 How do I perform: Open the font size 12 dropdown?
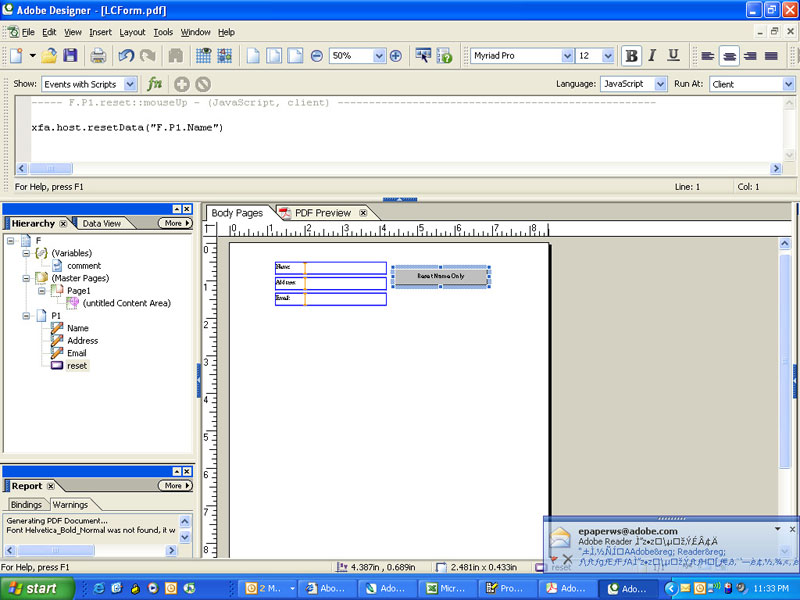pyautogui.click(x=608, y=56)
